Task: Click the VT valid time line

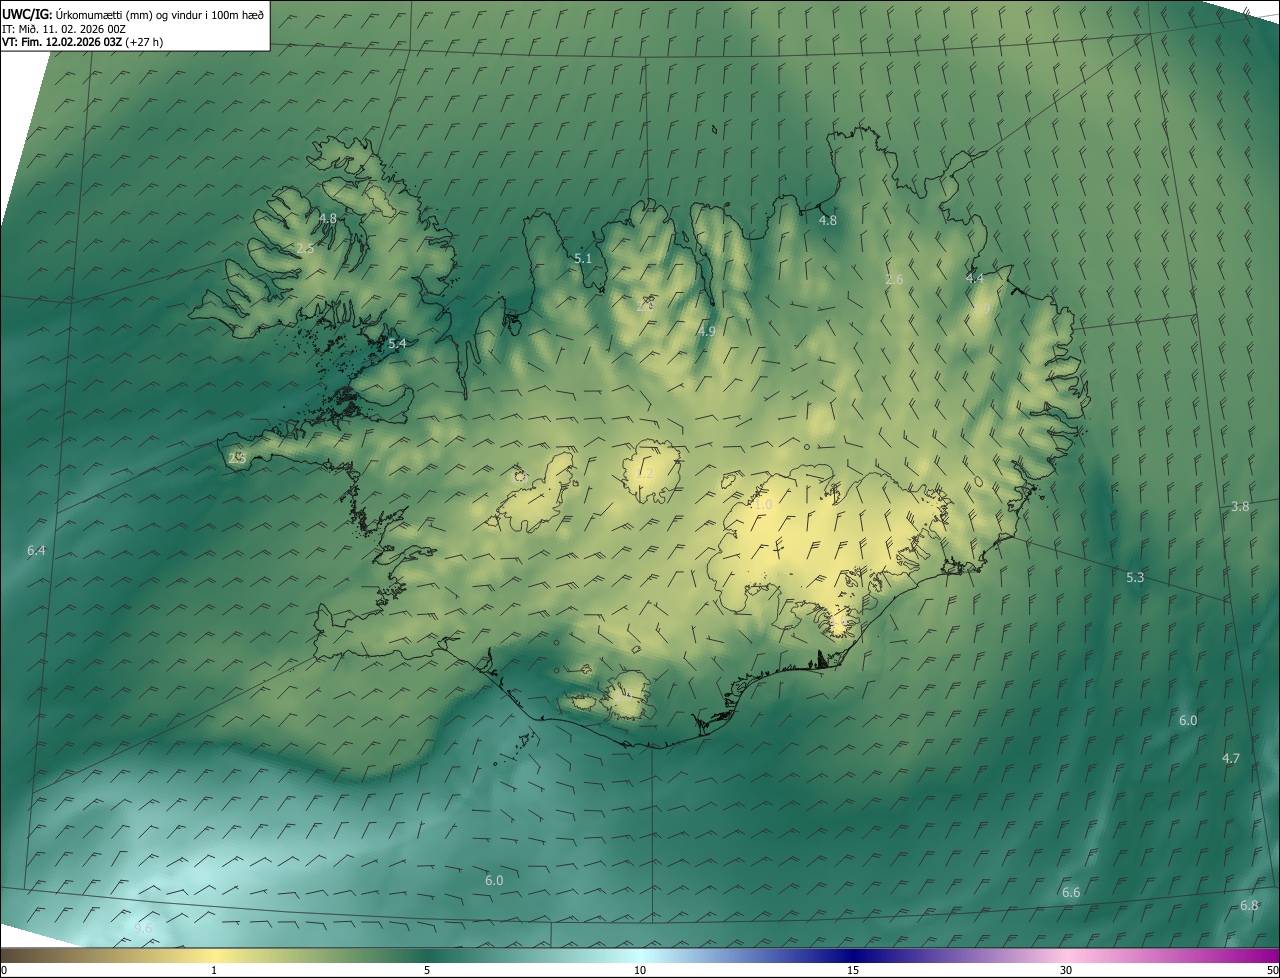Action: (82, 42)
